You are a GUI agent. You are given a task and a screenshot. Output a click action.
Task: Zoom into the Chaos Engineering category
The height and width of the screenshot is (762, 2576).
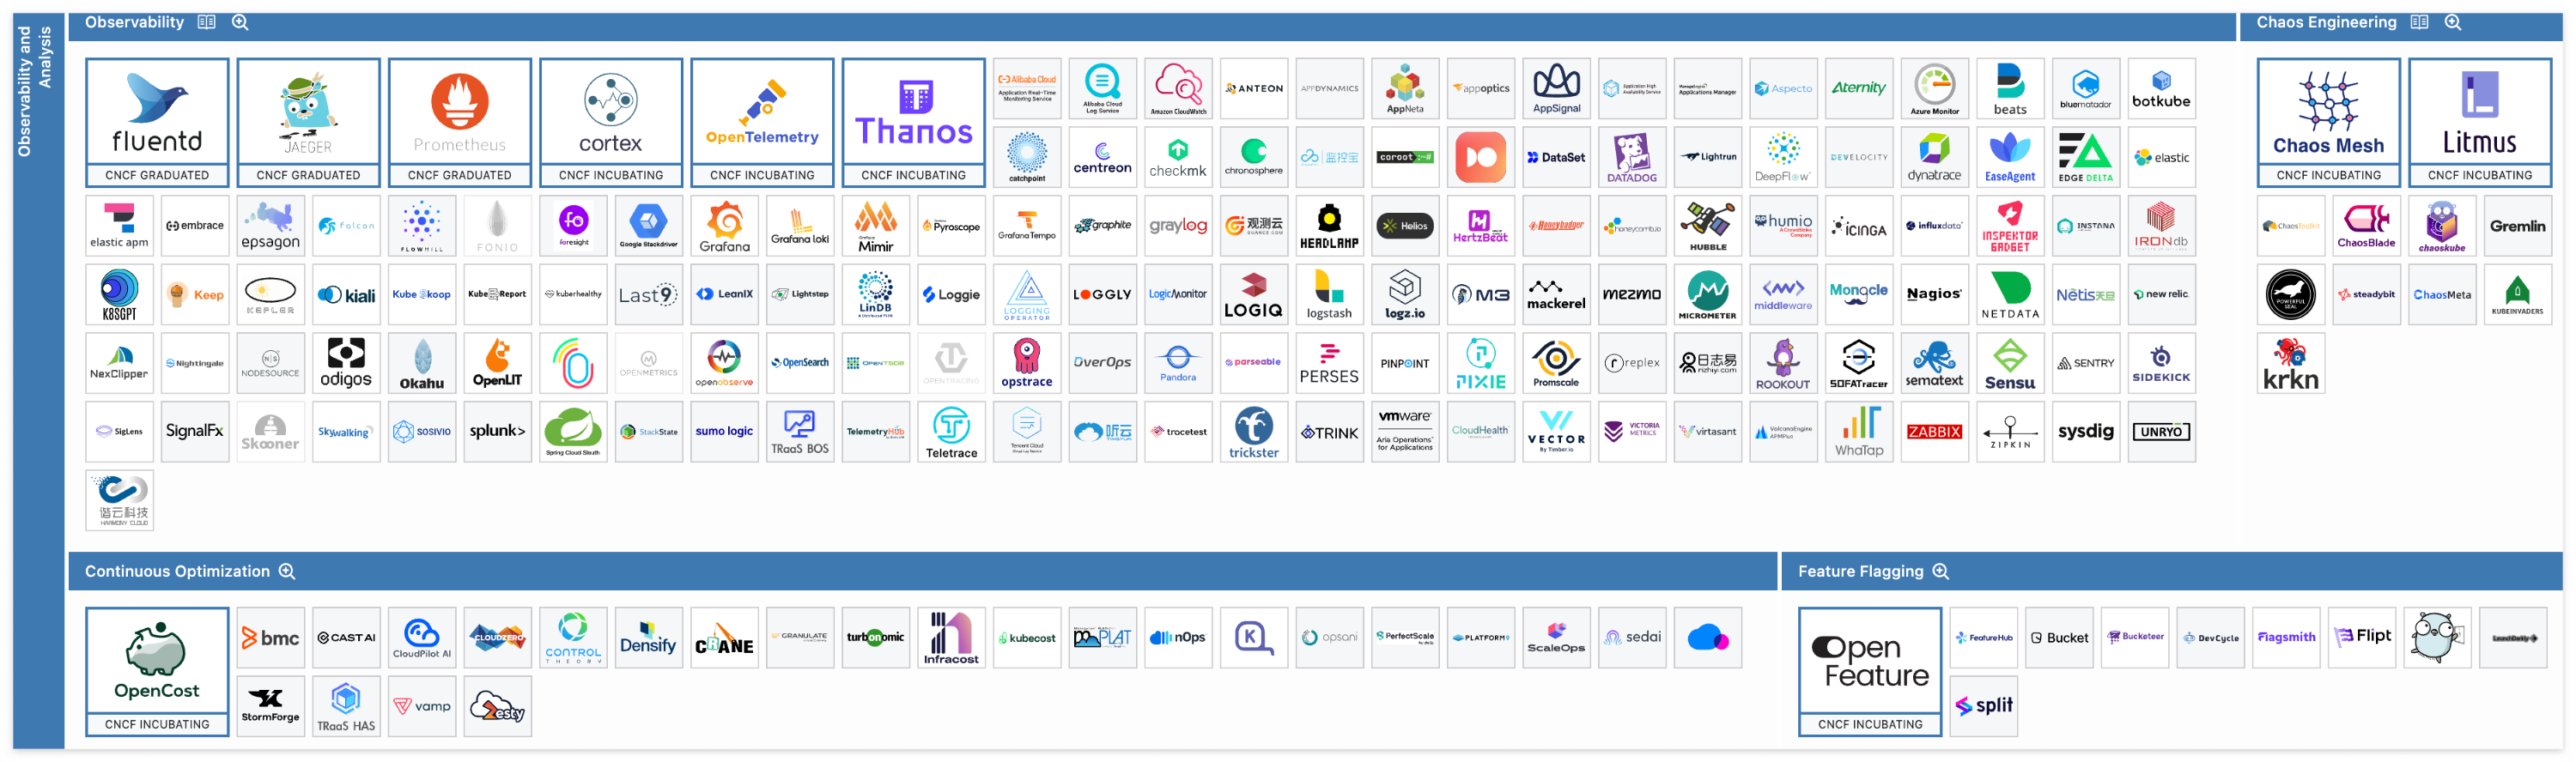tap(2453, 22)
